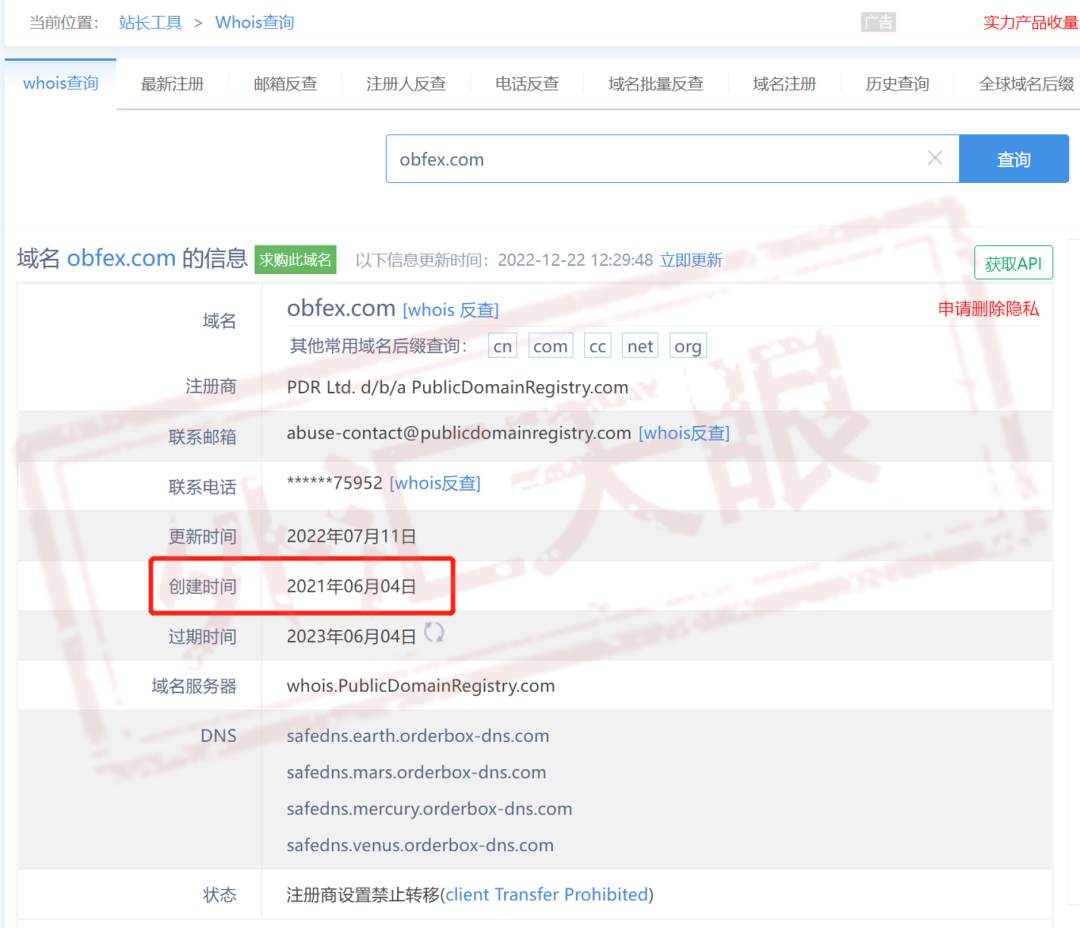Click the safedns.earth.orderbox-dns.com DNS entry

418,736
